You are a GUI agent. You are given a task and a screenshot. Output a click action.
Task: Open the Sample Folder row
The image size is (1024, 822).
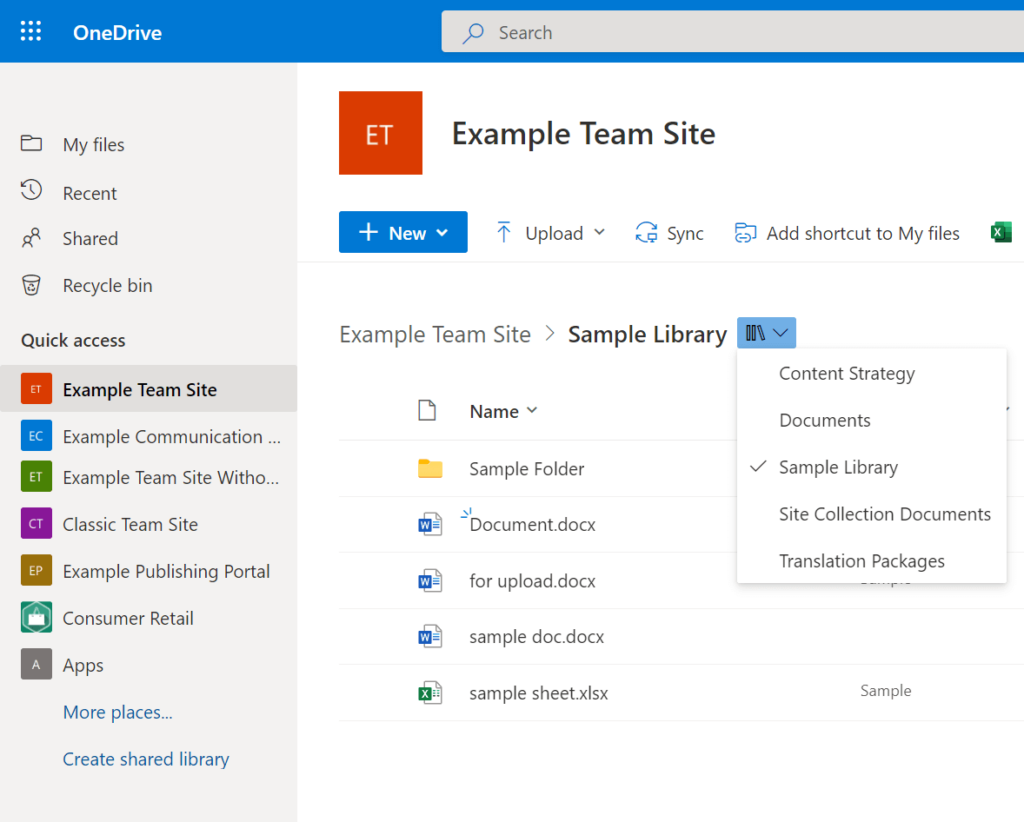526,469
